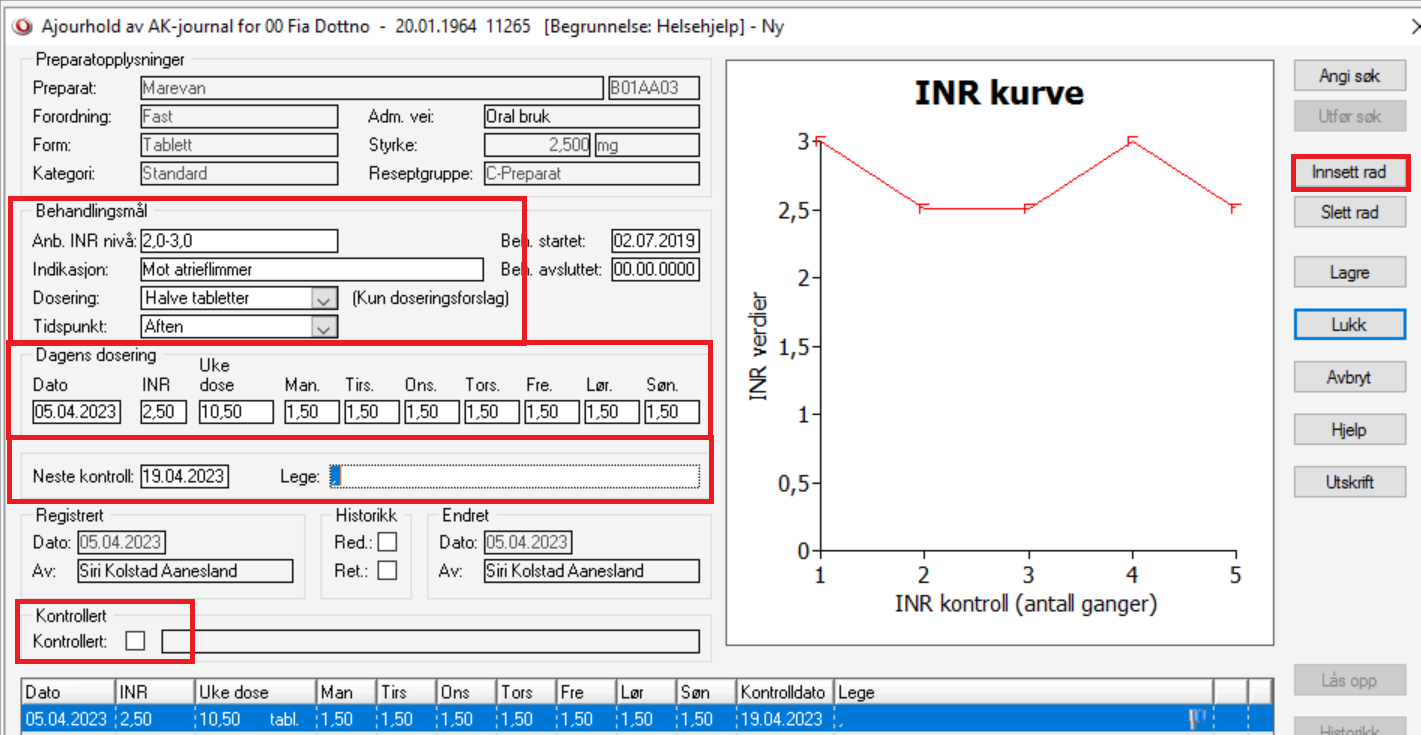The height and width of the screenshot is (735, 1421).
Task: Click the Dagens dosering Dato field
Action: coord(76,412)
